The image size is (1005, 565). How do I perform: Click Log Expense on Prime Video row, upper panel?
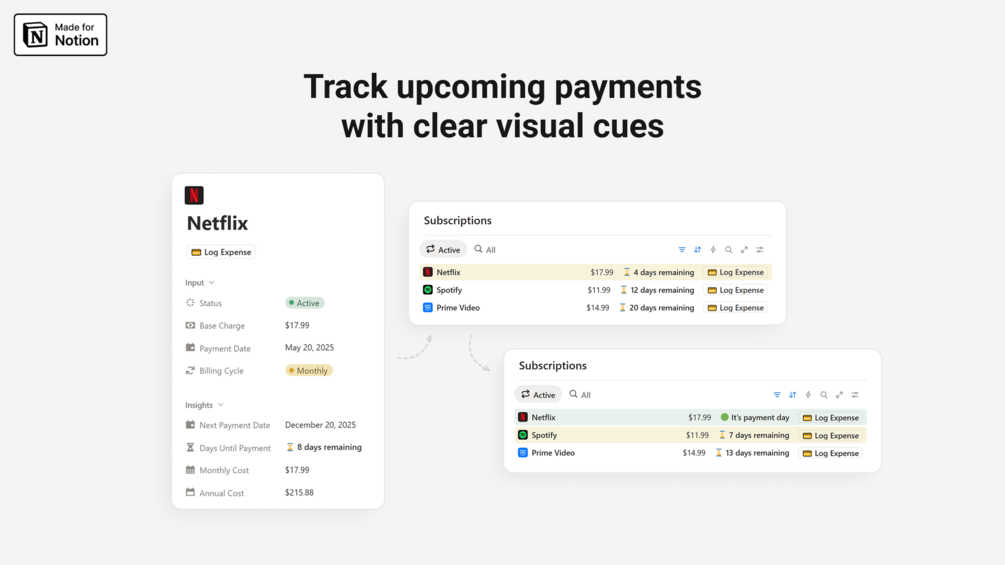click(736, 307)
